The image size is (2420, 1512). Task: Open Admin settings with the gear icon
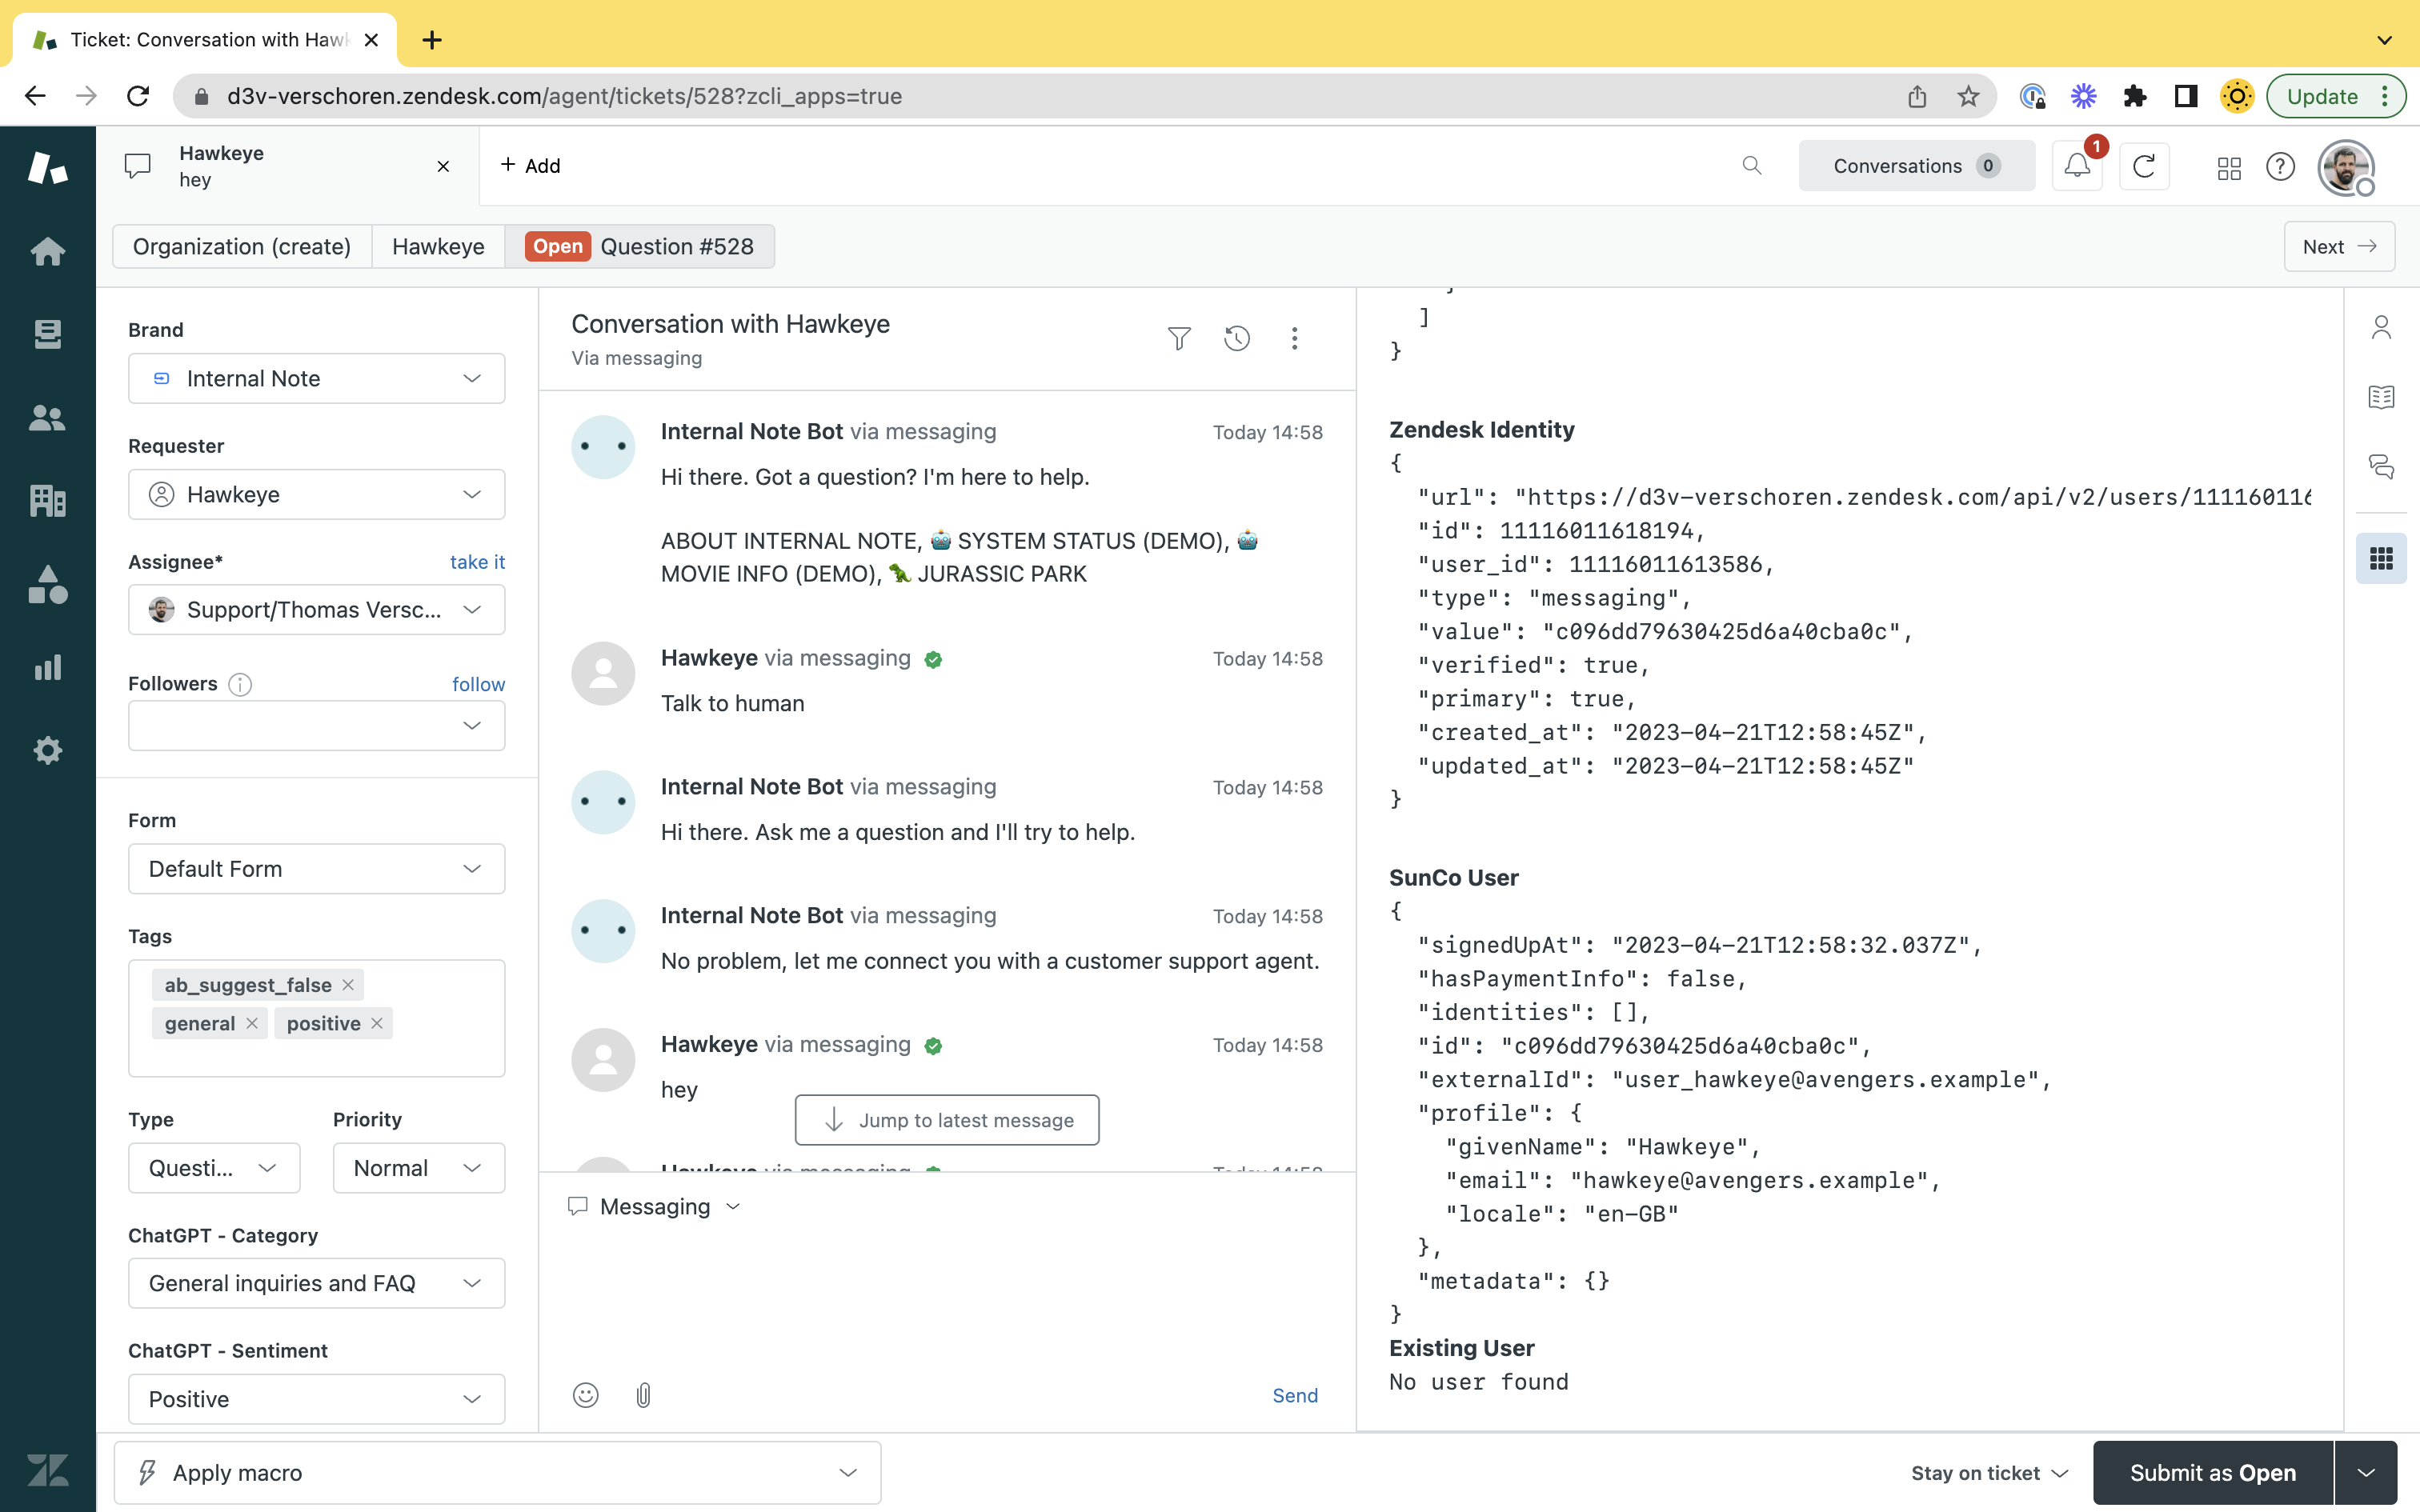(47, 750)
